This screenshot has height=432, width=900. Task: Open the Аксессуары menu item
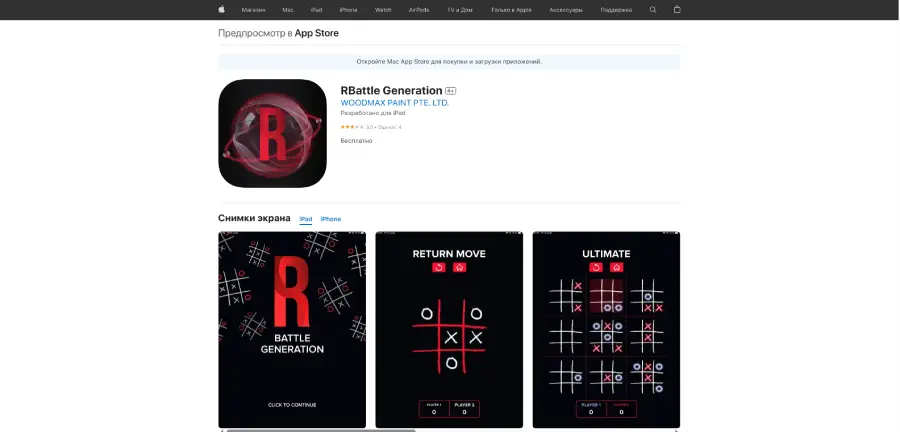pyautogui.click(x=566, y=10)
